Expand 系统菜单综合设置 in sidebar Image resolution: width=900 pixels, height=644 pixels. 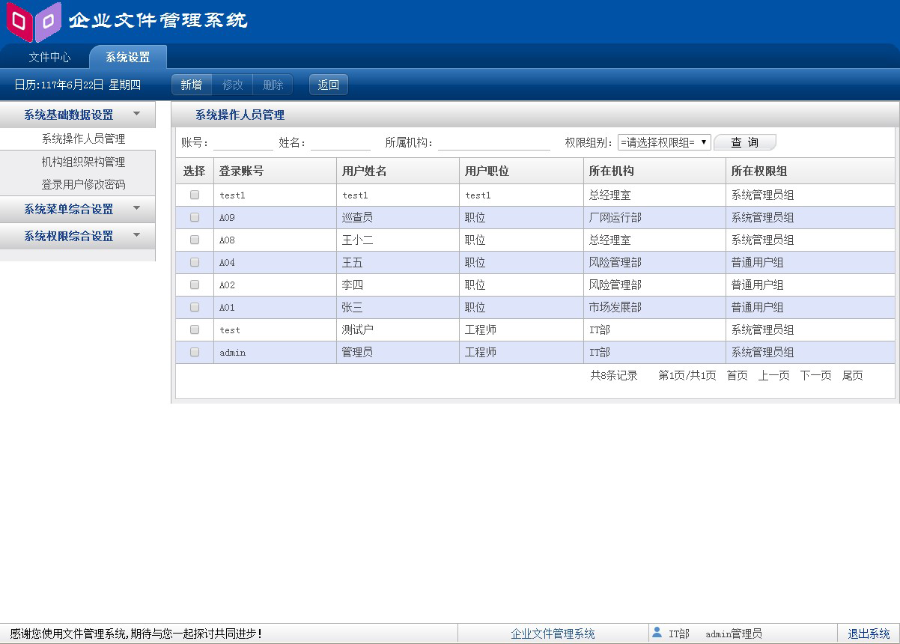point(70,209)
